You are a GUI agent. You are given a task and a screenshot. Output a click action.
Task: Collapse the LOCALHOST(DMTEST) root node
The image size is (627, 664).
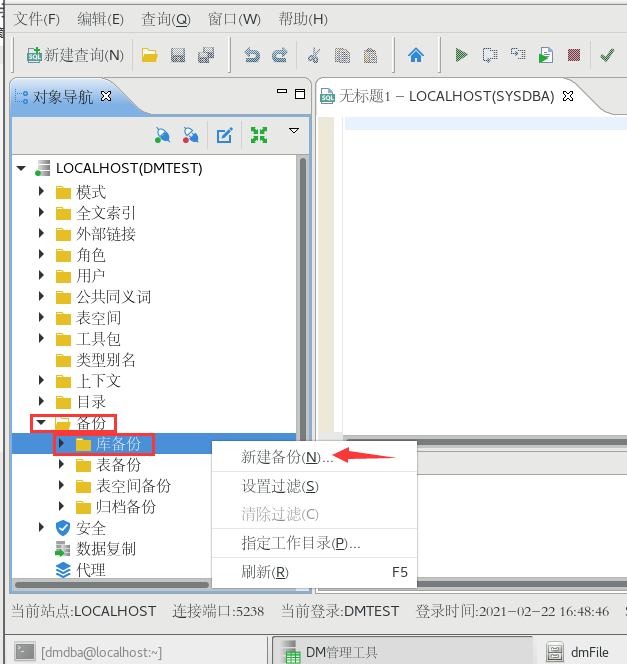(x=21, y=169)
